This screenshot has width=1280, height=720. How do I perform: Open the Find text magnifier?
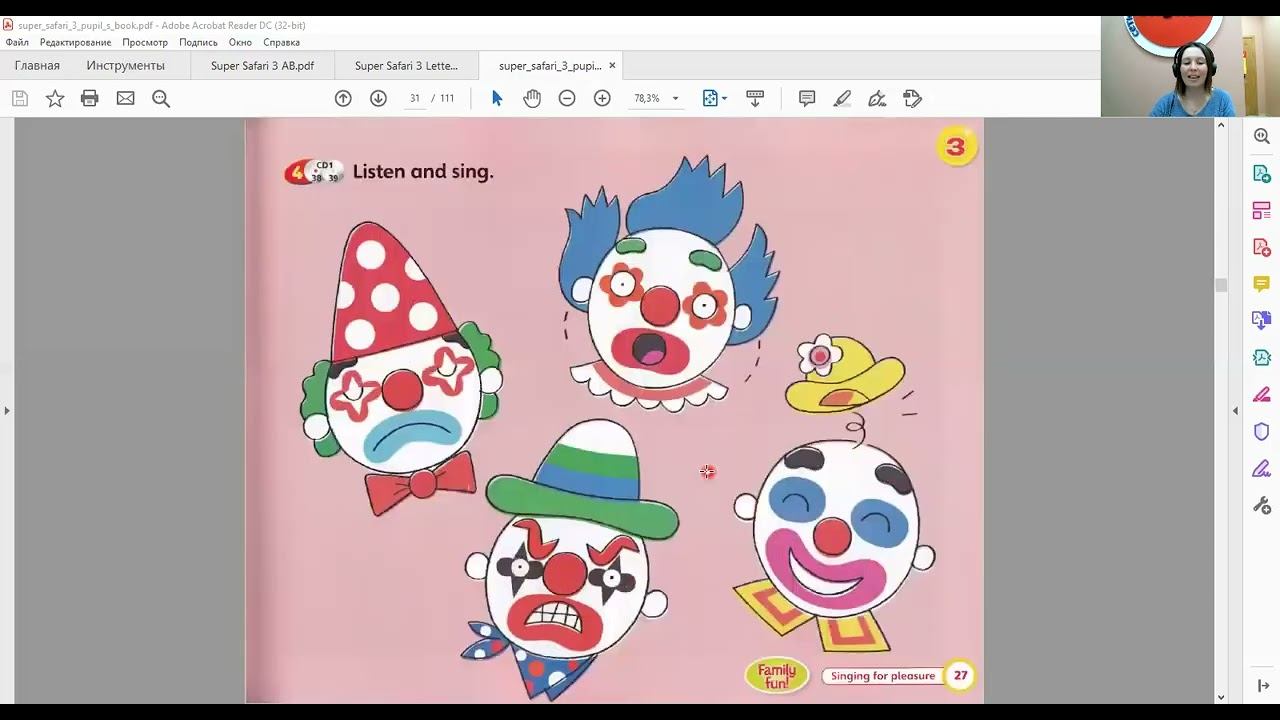(x=160, y=98)
